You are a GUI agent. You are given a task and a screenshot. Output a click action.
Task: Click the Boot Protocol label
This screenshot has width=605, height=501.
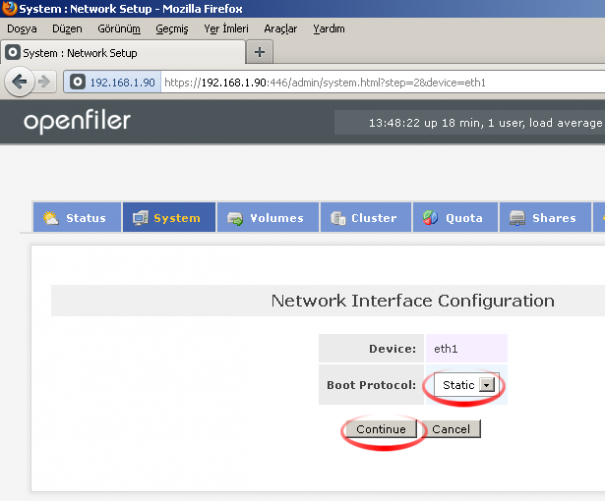pyautogui.click(x=371, y=385)
